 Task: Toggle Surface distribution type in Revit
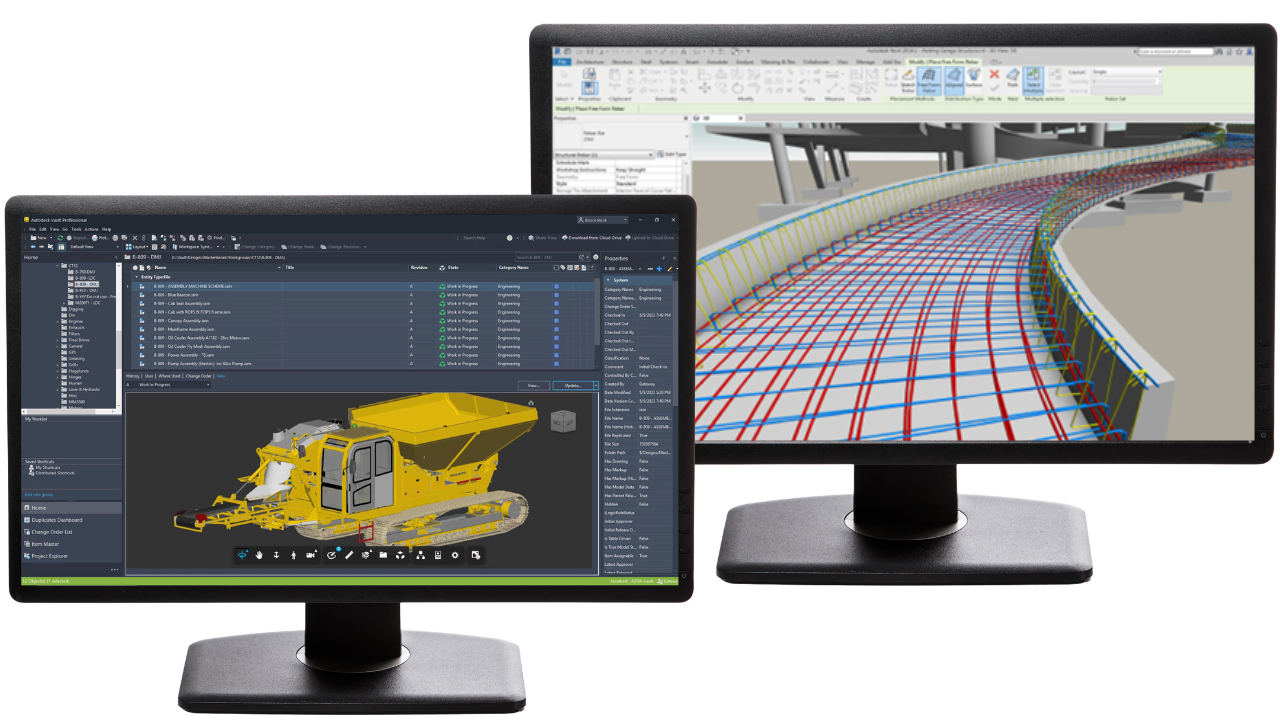(974, 77)
